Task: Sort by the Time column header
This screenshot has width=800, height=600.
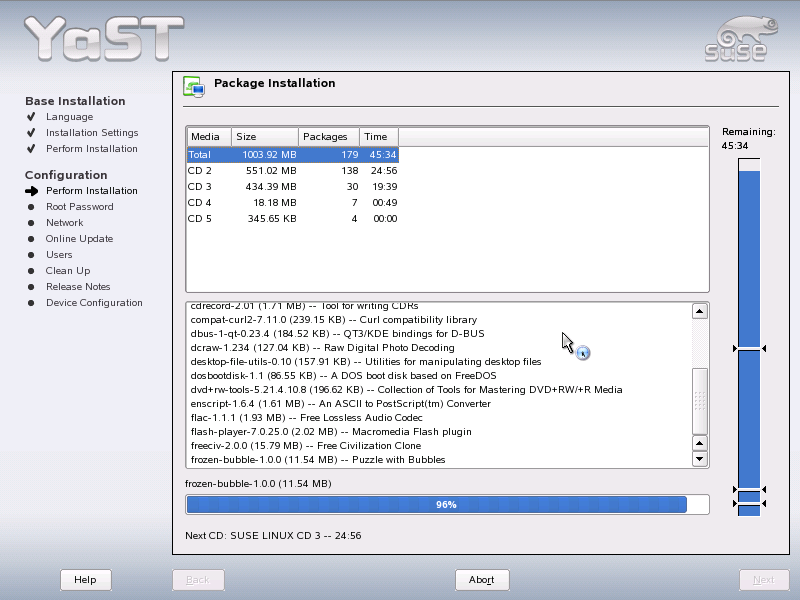Action: point(379,137)
